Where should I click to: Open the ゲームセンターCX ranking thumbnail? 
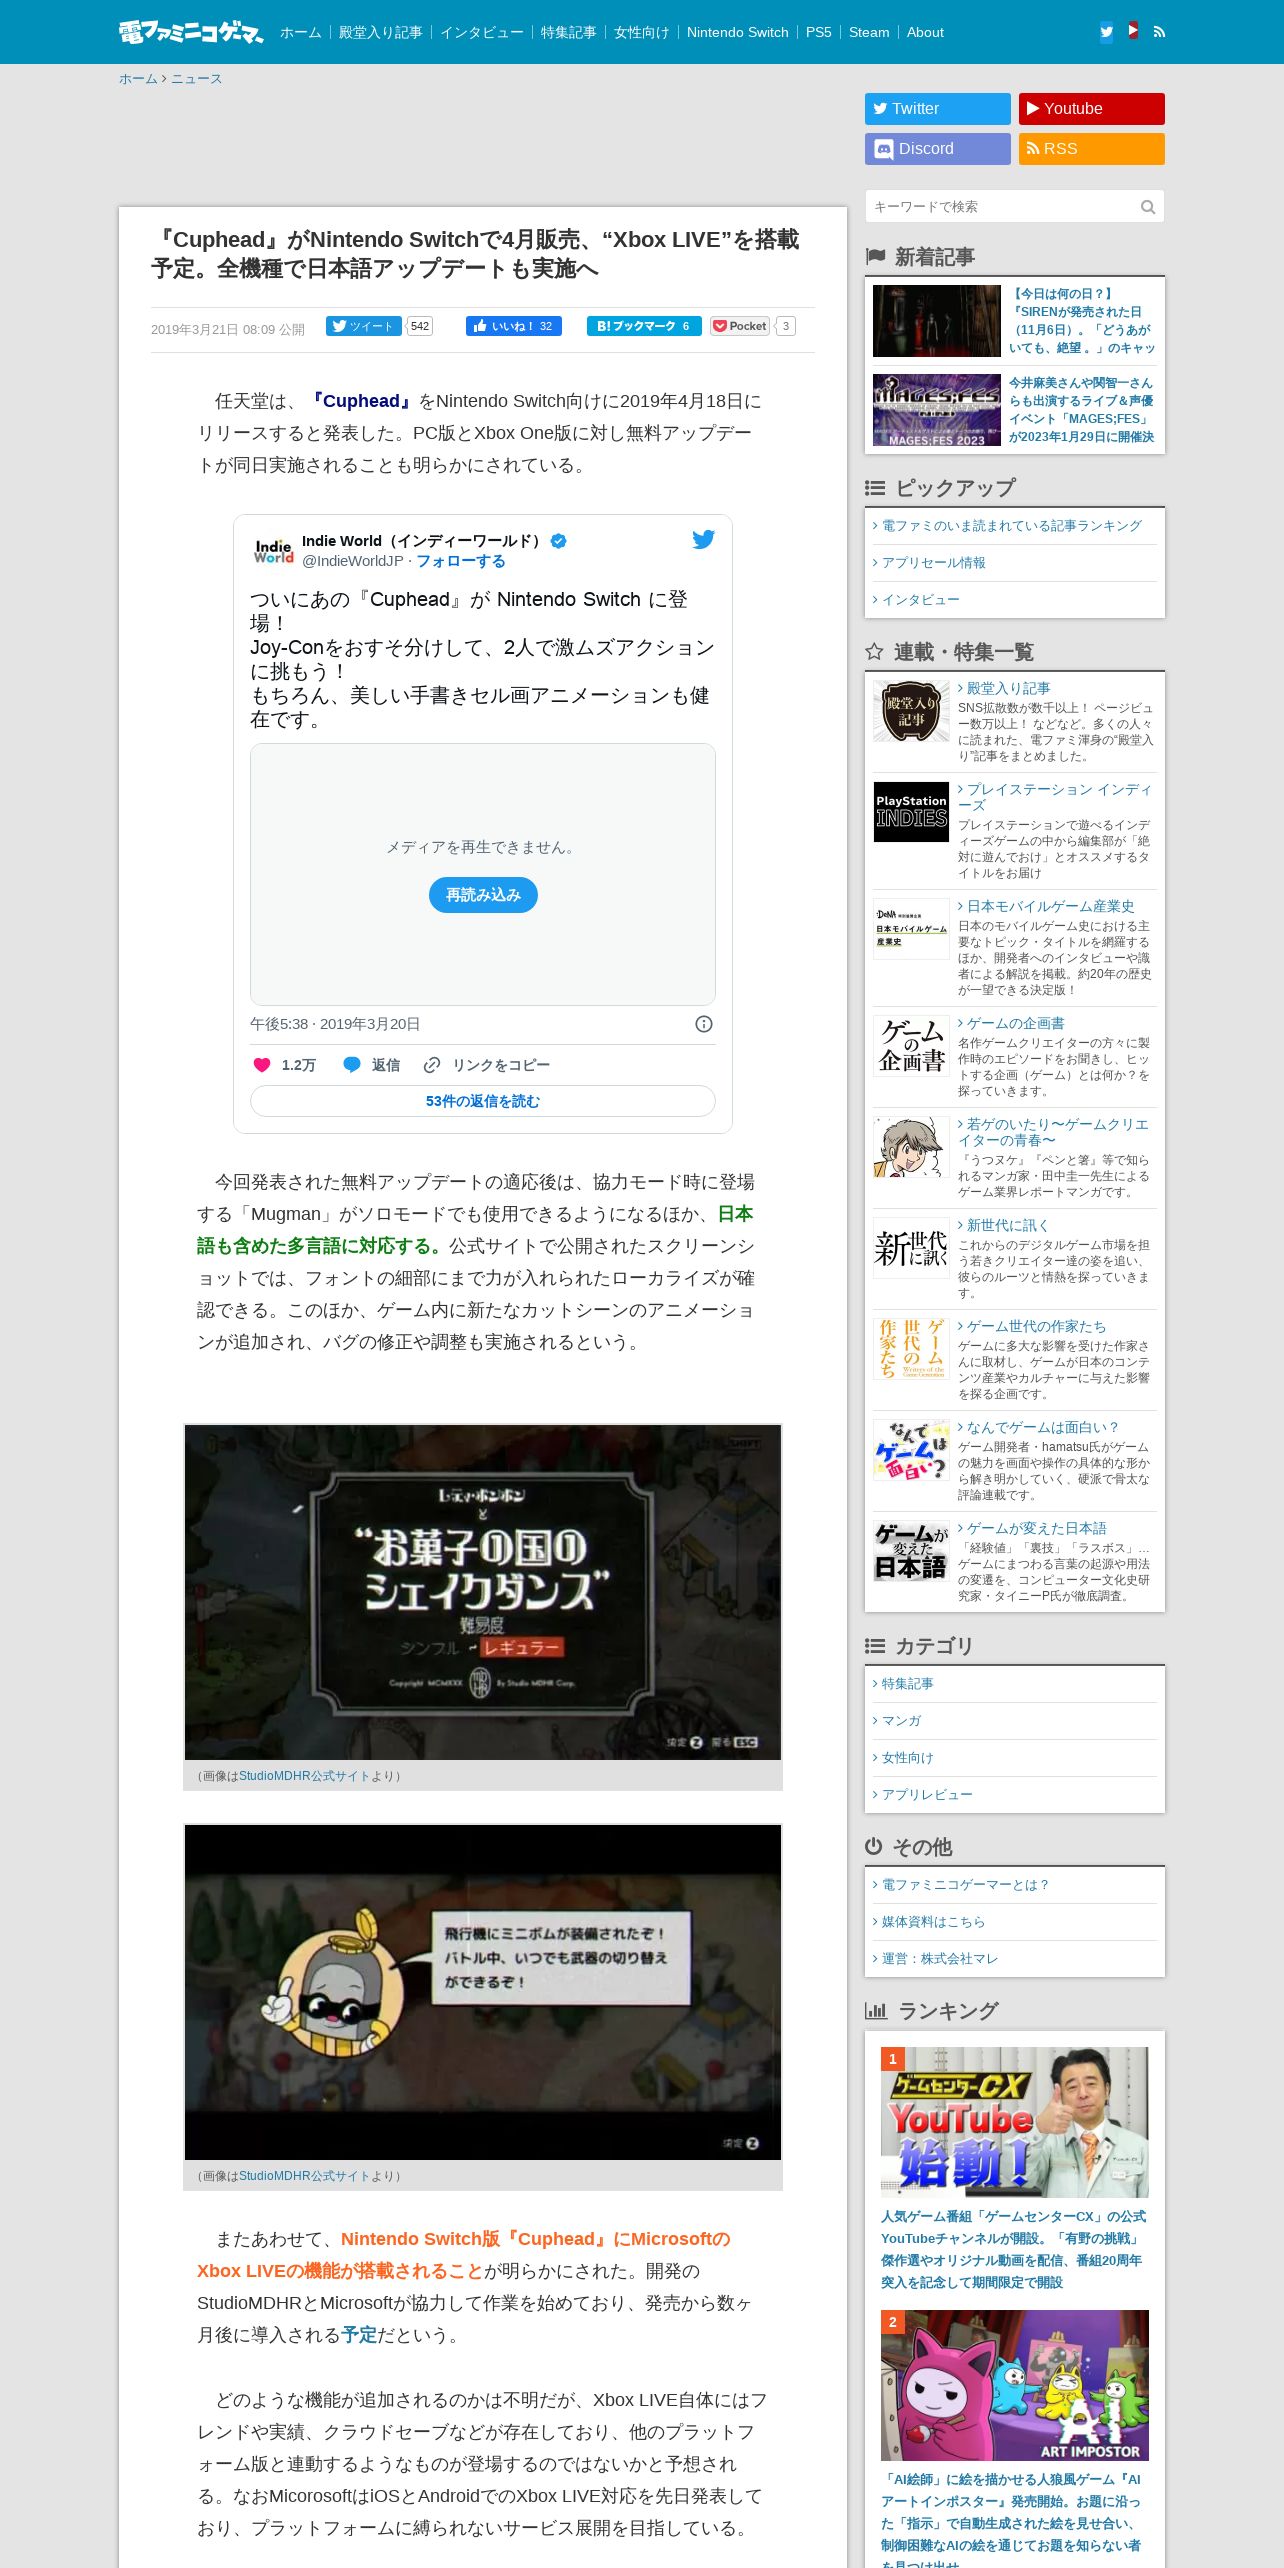click(1015, 2122)
